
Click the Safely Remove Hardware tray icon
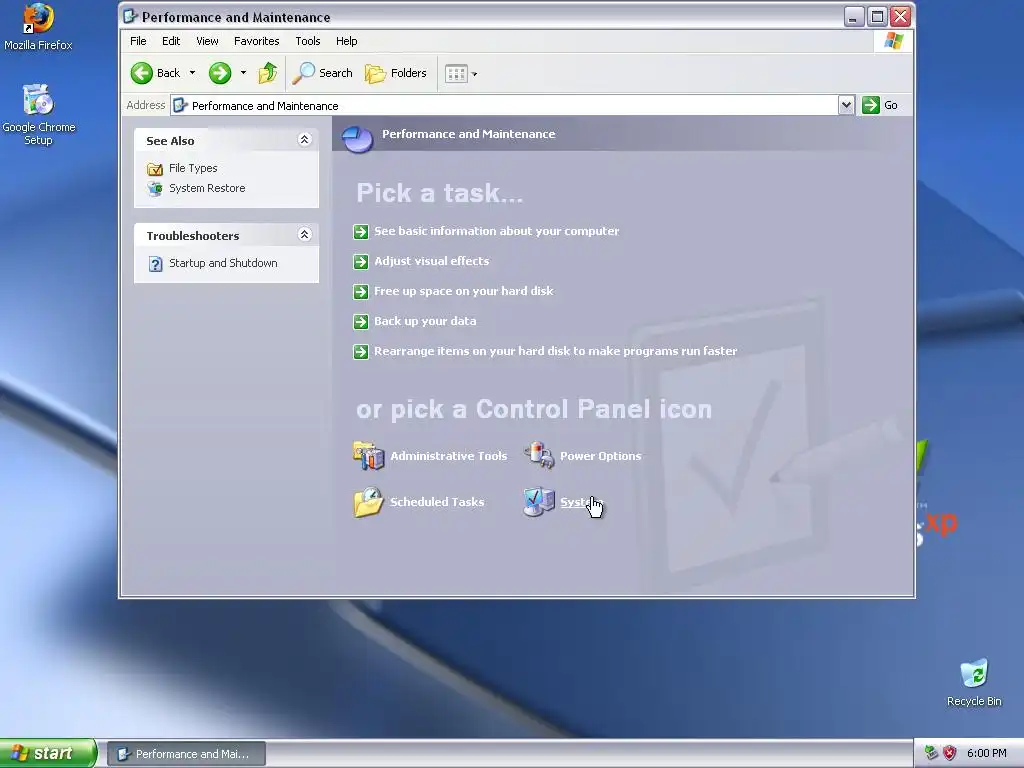931,753
